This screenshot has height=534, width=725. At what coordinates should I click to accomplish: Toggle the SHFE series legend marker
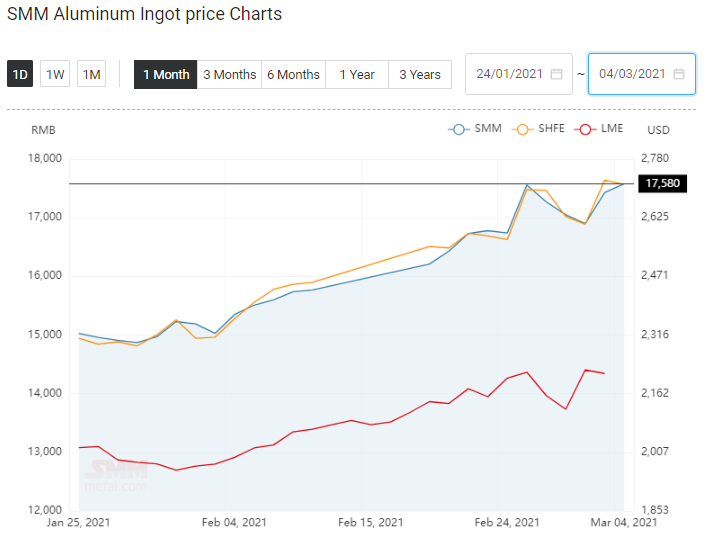click(522, 129)
